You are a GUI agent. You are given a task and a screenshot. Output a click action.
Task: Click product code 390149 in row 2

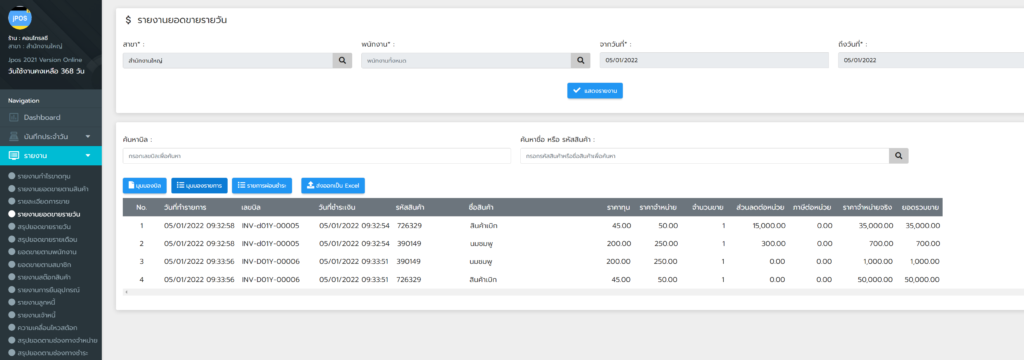pos(409,244)
